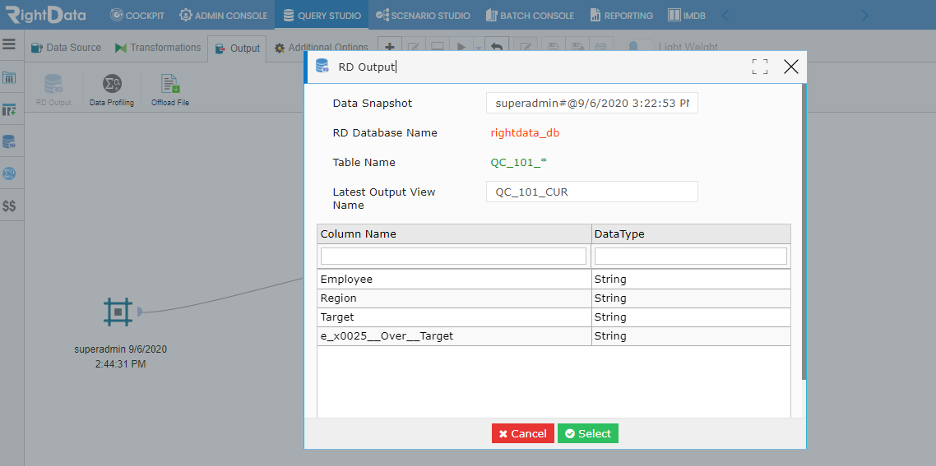Open the run button dropdown arrow
The width and height of the screenshot is (936, 466).
coord(478,47)
